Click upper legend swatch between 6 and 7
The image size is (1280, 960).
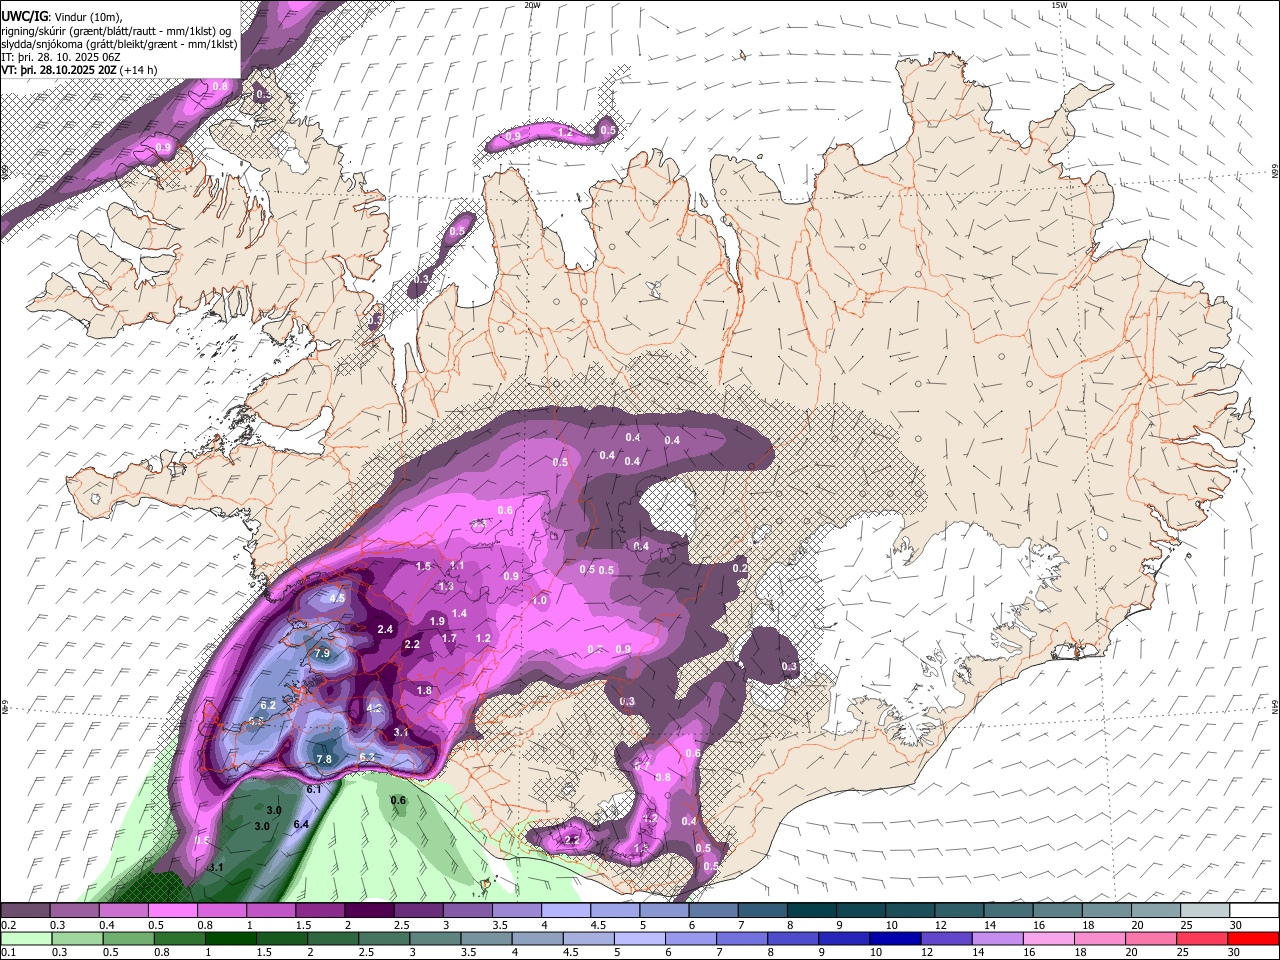pyautogui.click(x=713, y=910)
